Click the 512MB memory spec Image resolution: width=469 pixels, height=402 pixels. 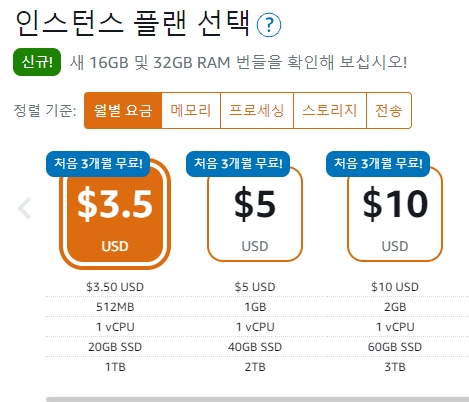click(x=115, y=307)
